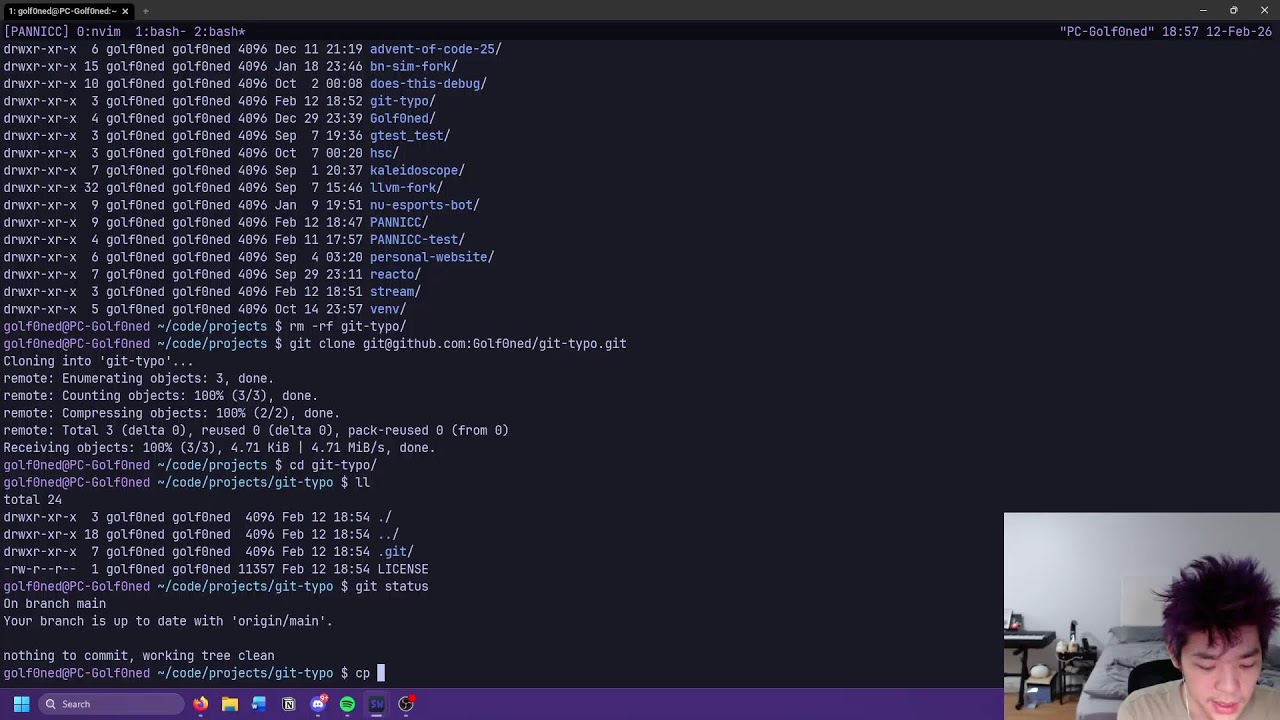The image size is (1280, 720).
Task: Click the "PC-Golf0ned" 18:57 12-Feb-26 status text
Action: [1166, 32]
